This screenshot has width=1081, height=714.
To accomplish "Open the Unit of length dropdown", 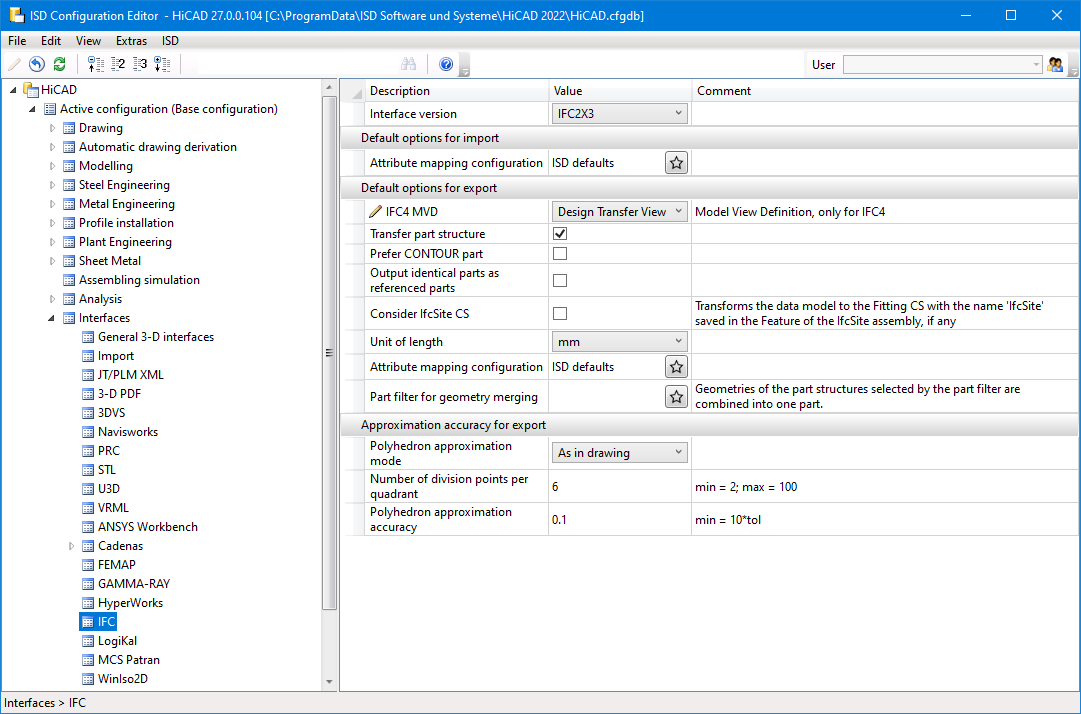I will (x=620, y=342).
